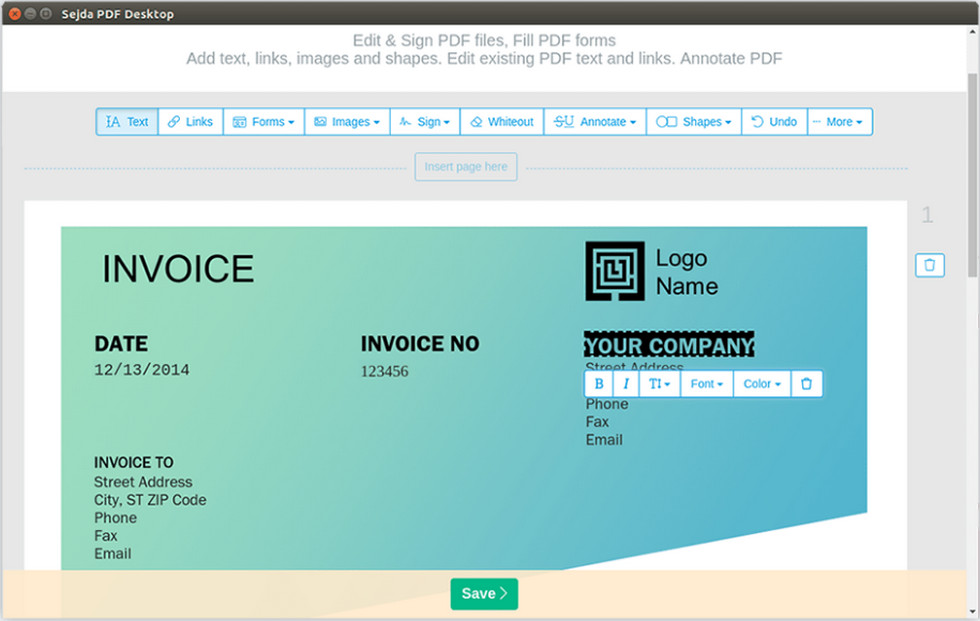Expand the Shapes dropdown
Viewport: 980px width, 621px height.
coord(694,122)
